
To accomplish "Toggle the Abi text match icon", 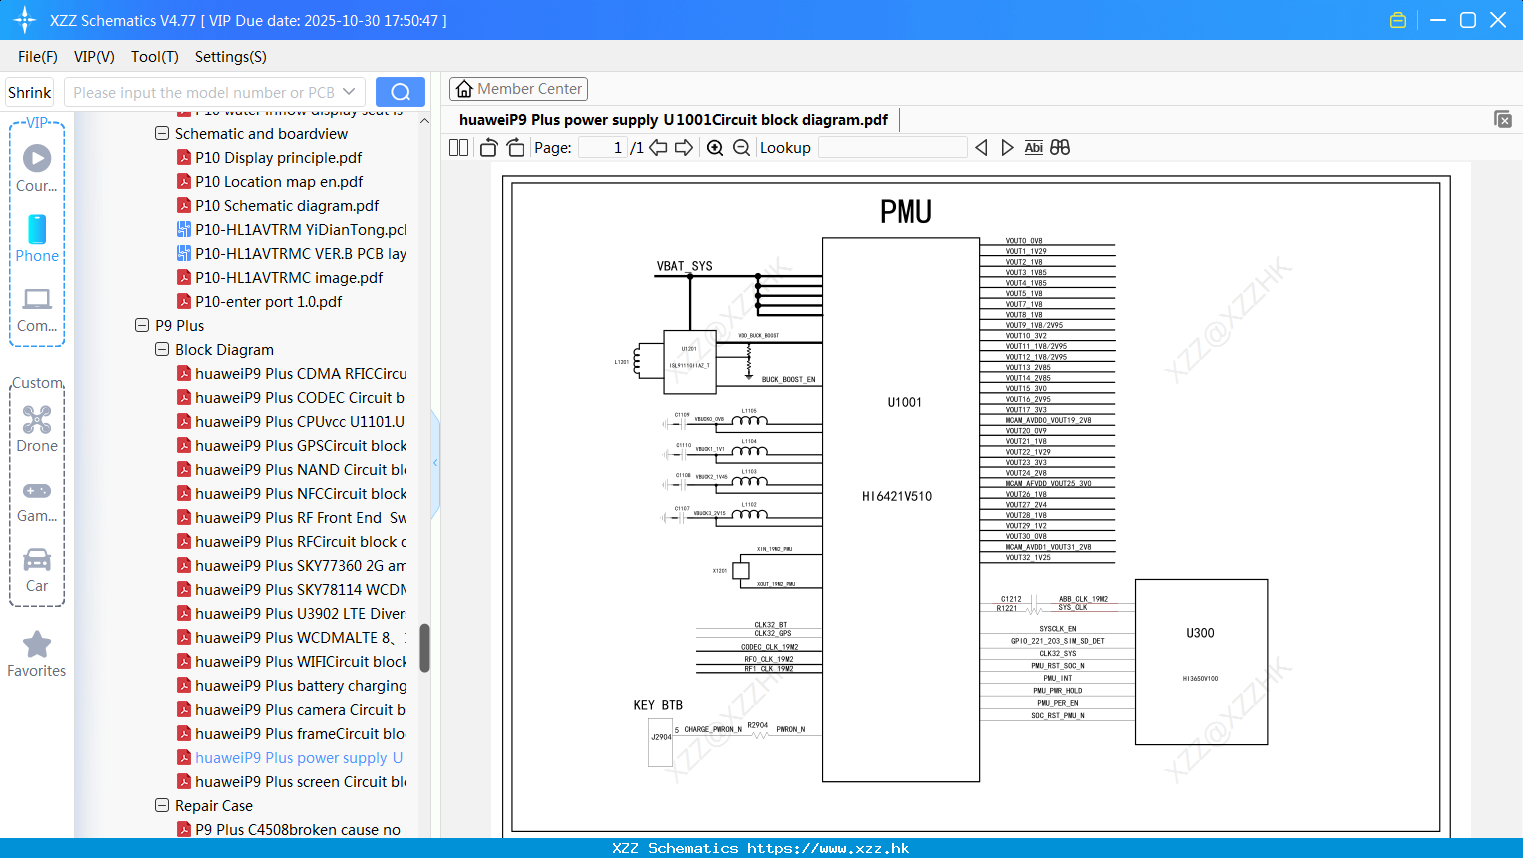I will (x=1034, y=147).
